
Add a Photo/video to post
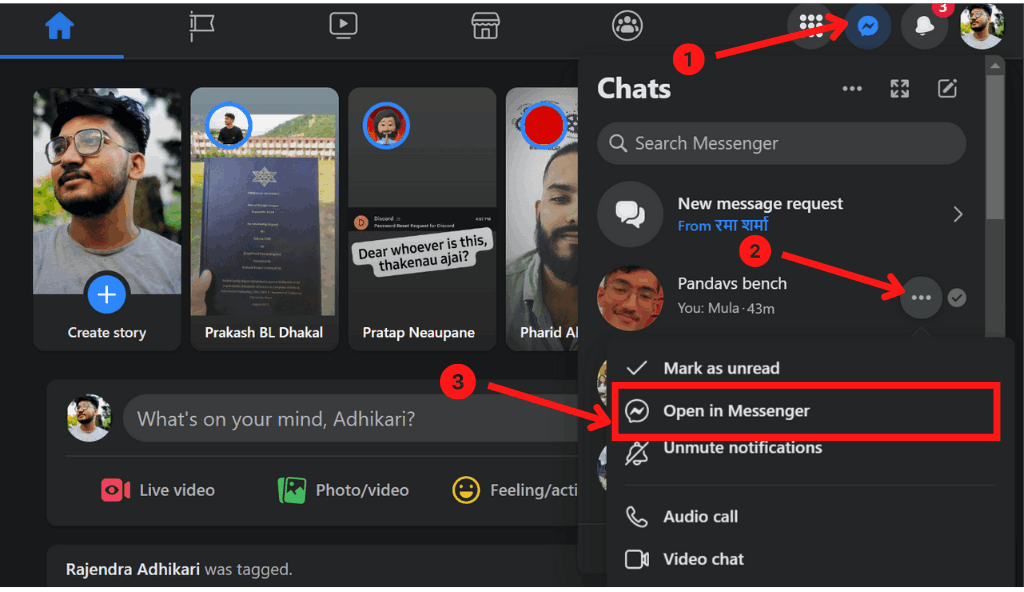pyautogui.click(x=344, y=490)
